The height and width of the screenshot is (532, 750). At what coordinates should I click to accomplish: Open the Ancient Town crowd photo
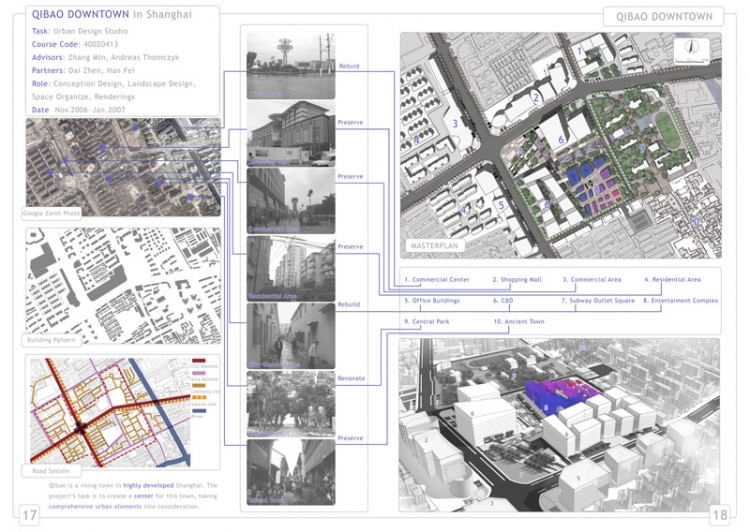[291, 472]
